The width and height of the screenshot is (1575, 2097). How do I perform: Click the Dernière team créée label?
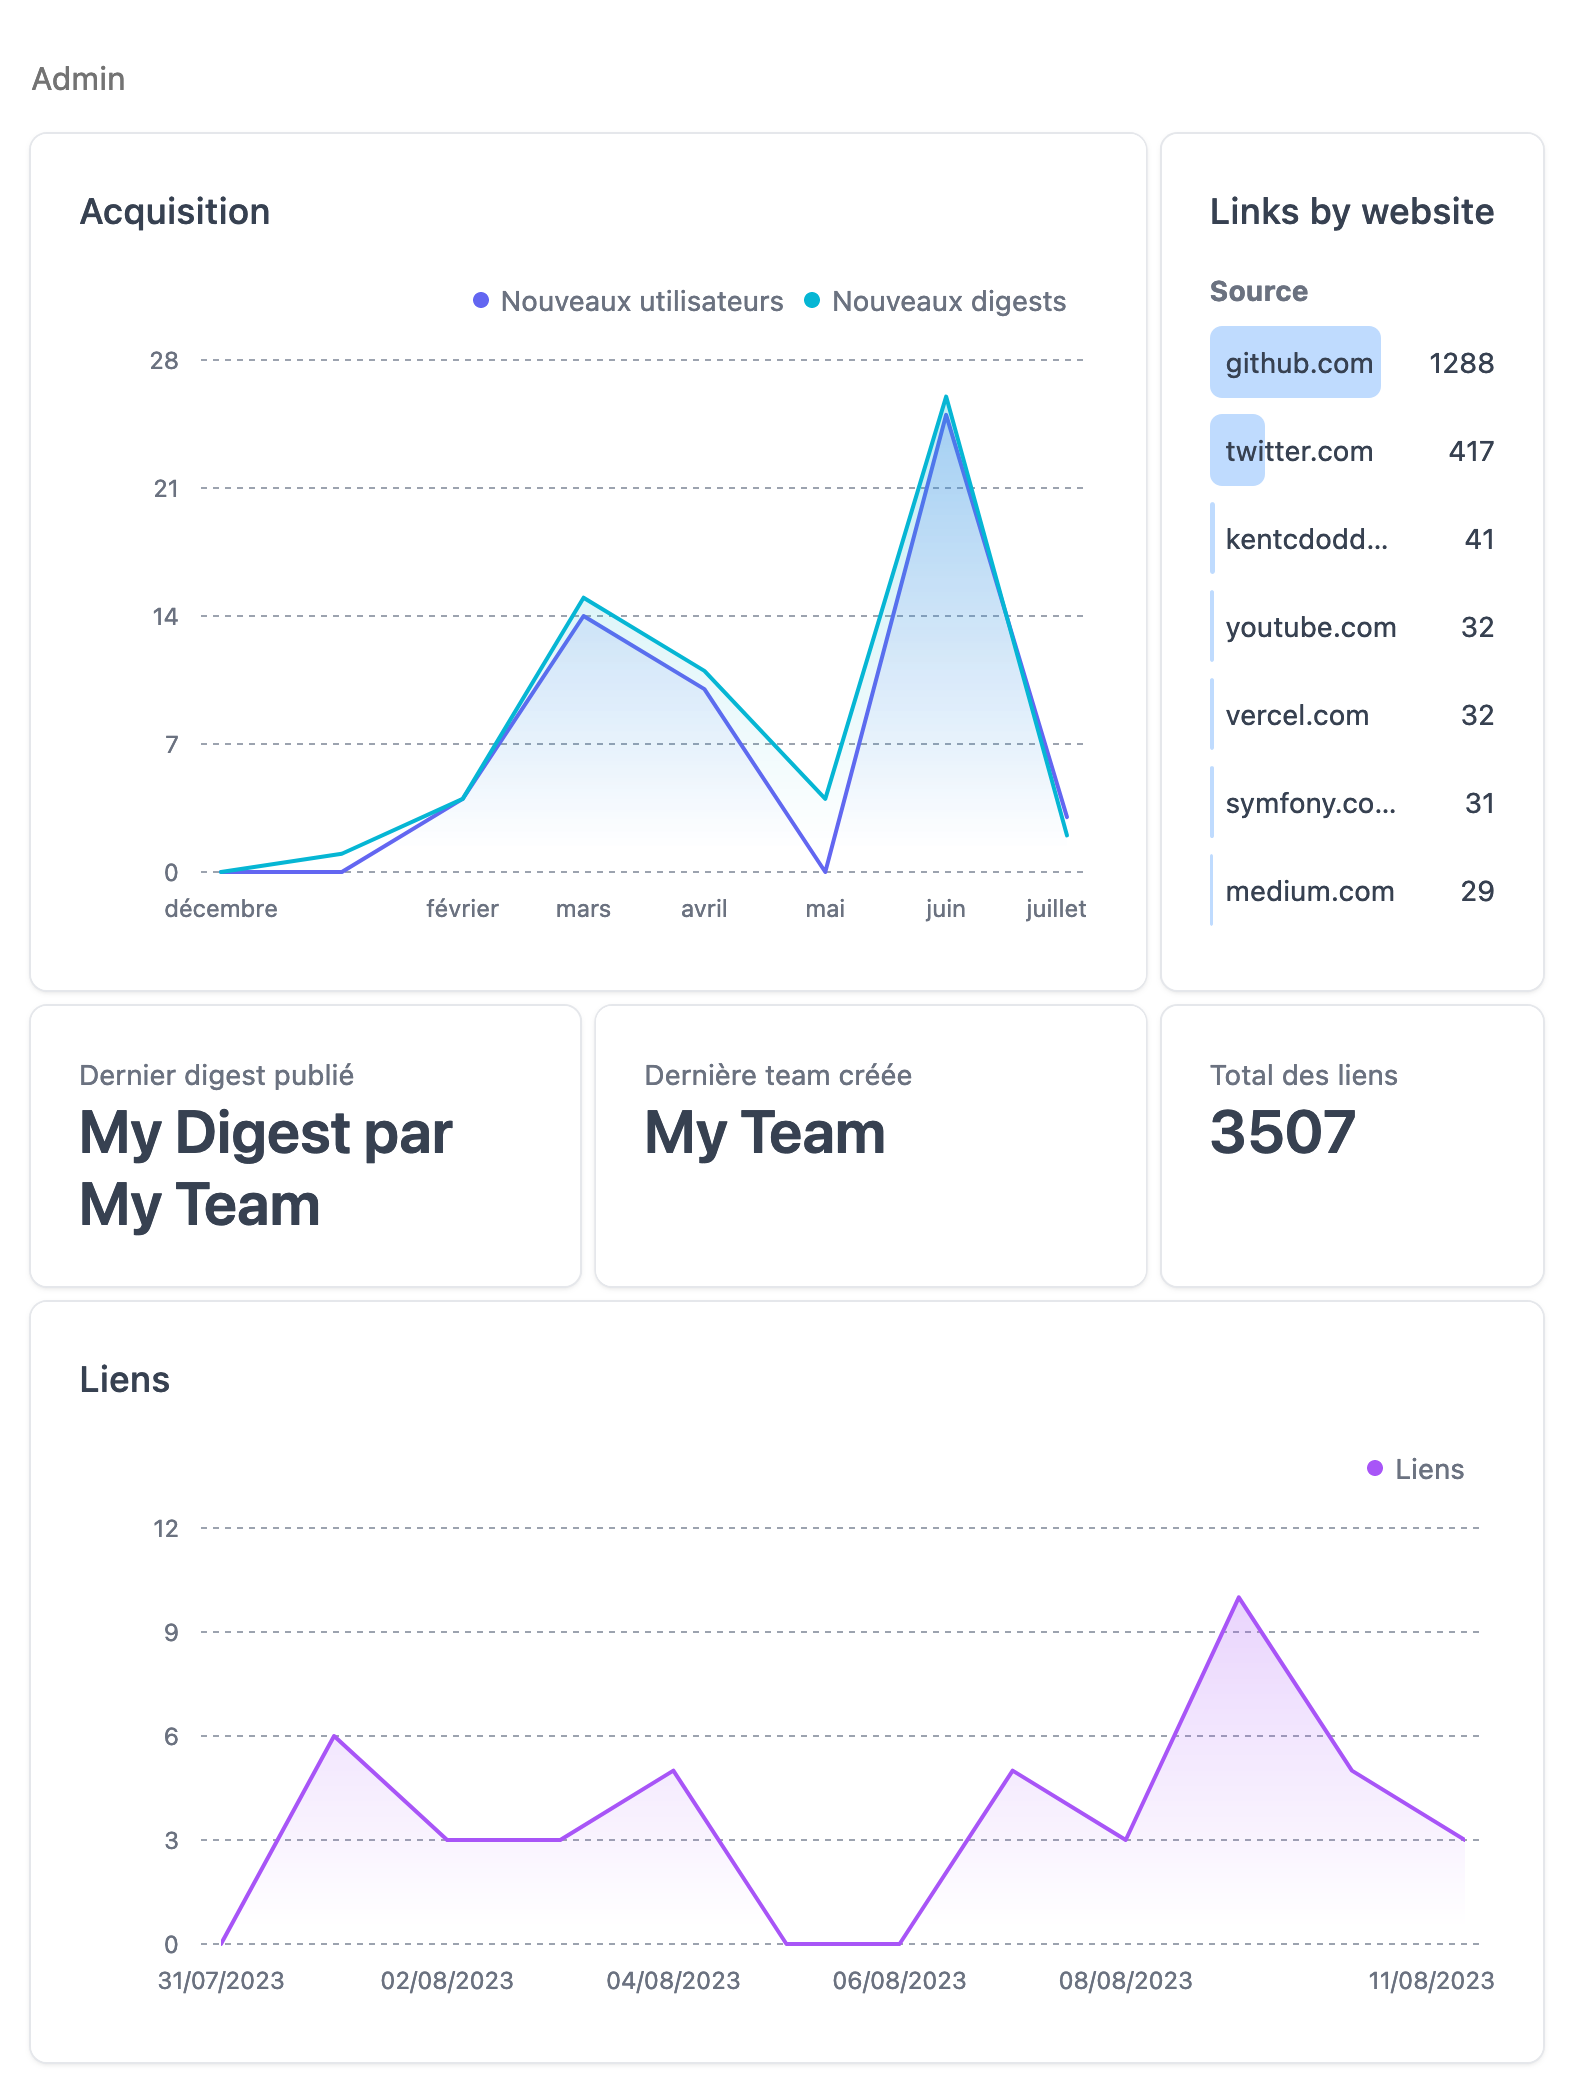click(x=778, y=1075)
